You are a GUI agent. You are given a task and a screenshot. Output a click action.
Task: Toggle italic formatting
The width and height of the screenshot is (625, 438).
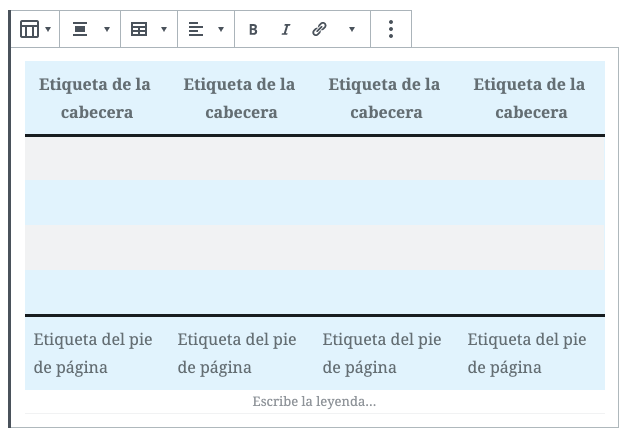click(285, 30)
